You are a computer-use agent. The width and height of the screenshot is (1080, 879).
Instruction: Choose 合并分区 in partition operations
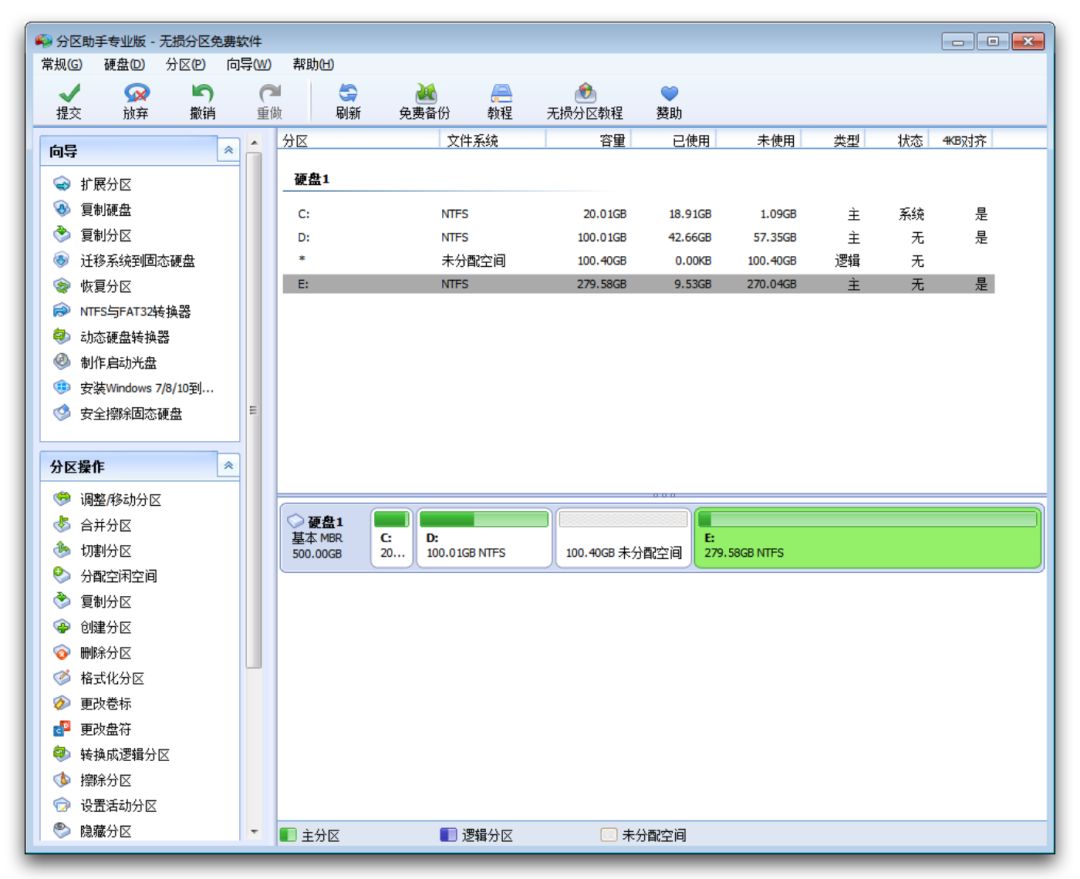[106, 525]
